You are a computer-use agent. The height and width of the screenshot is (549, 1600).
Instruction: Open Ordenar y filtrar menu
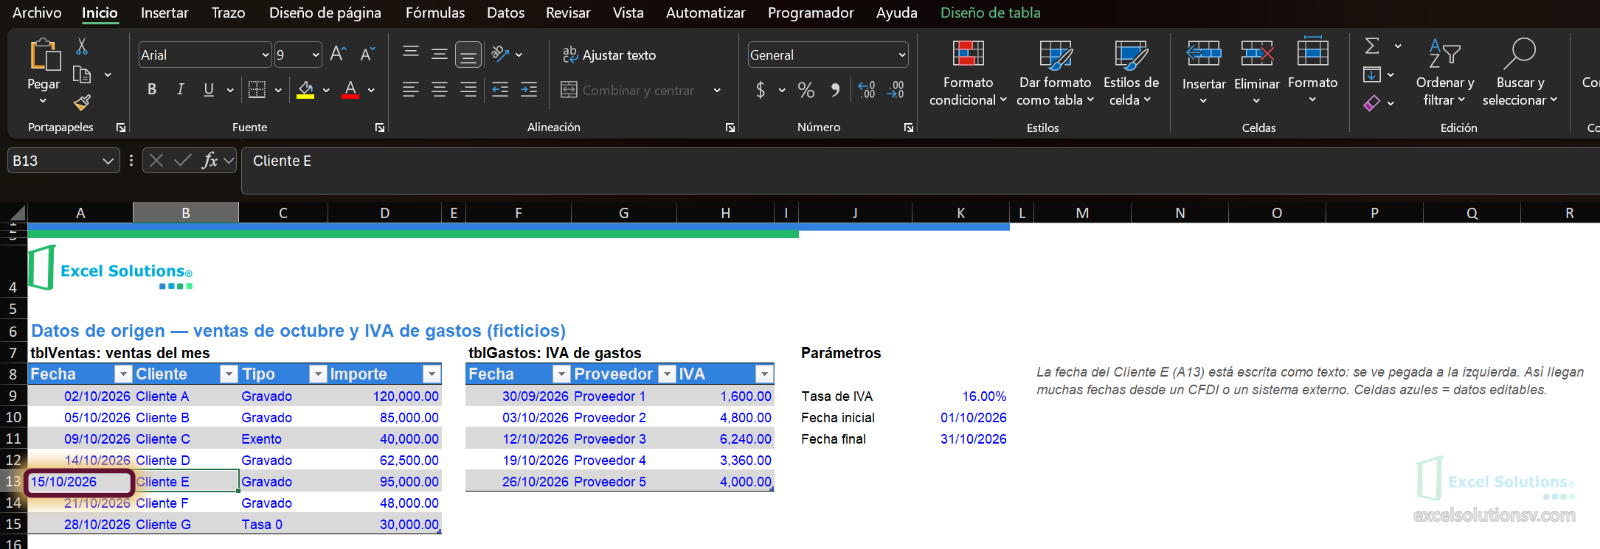(x=1445, y=73)
